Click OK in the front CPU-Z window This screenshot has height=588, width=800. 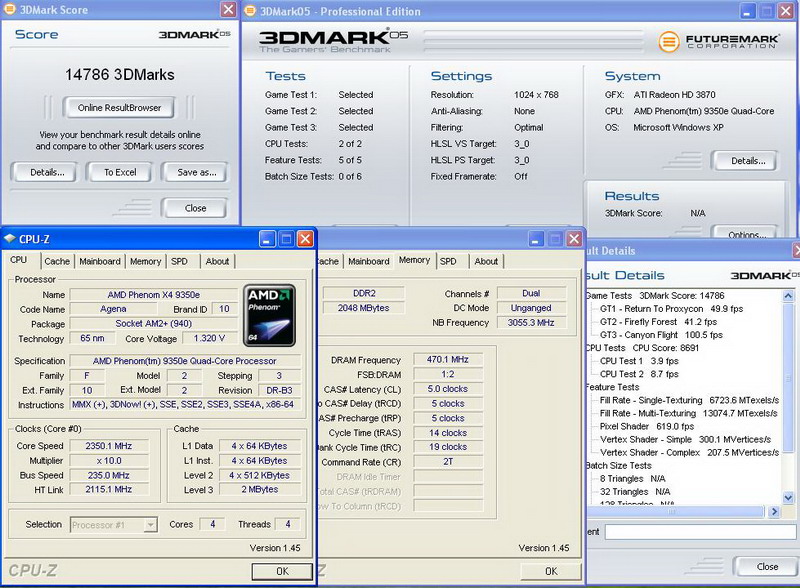click(282, 571)
